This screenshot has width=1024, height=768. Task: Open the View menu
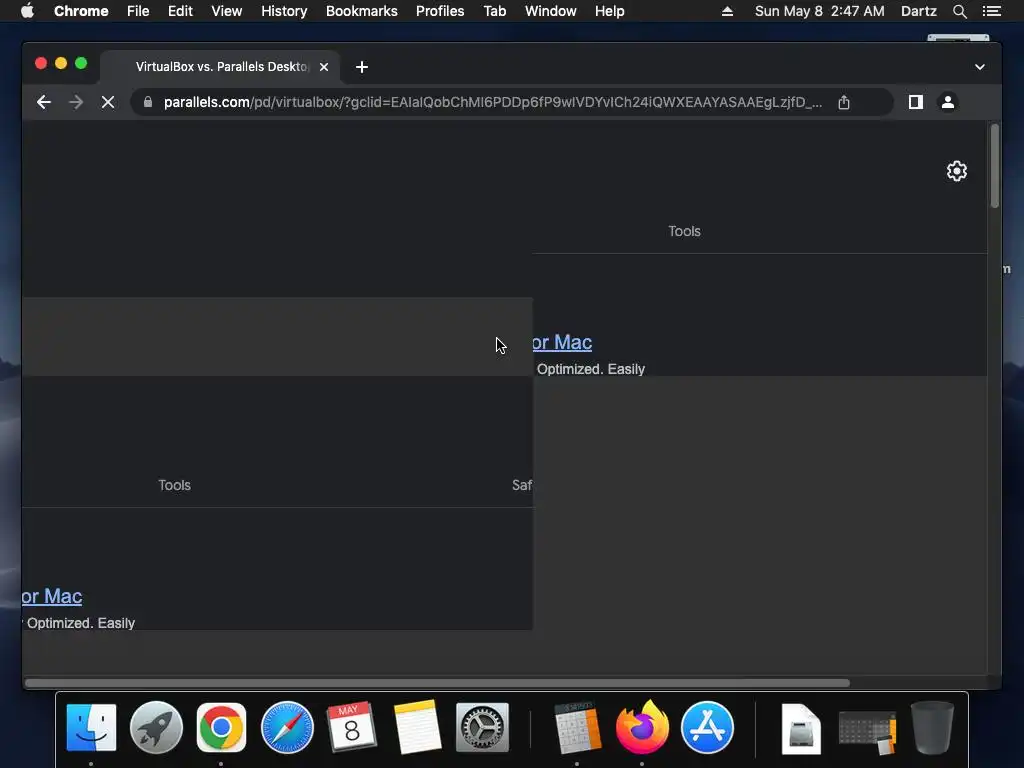227,11
